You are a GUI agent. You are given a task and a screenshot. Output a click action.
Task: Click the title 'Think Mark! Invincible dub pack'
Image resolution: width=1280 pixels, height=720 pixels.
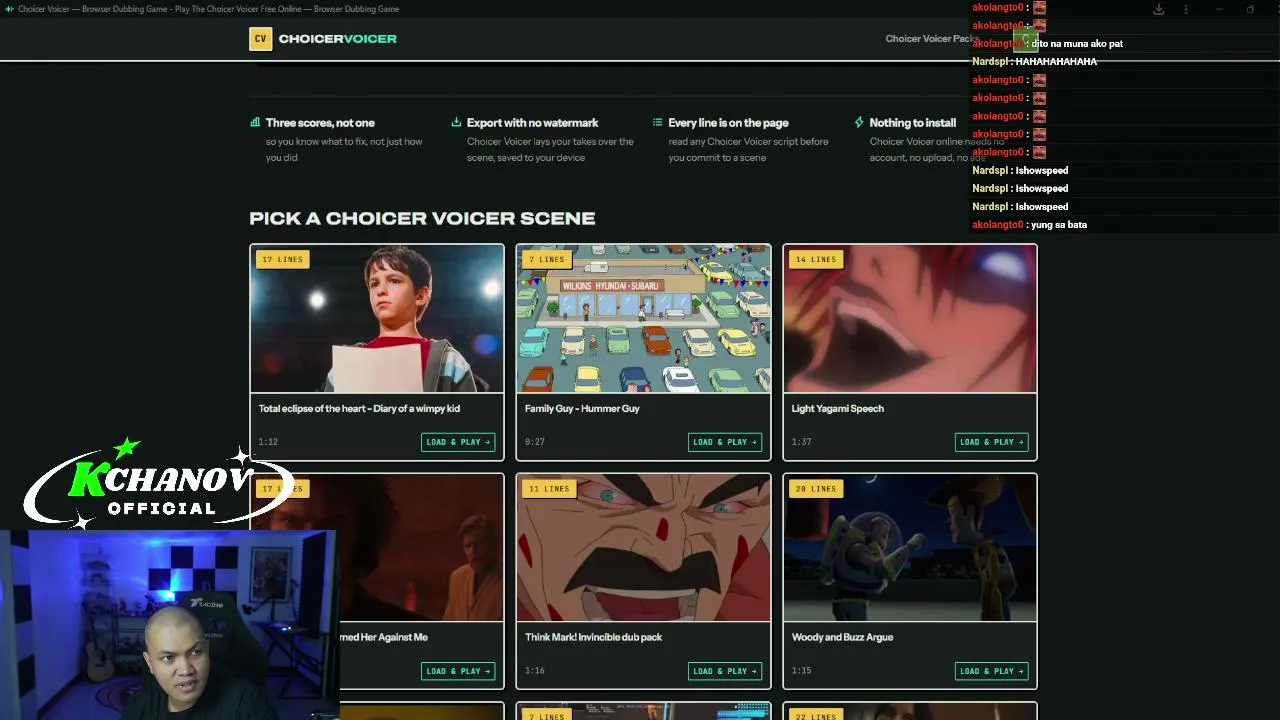594,637
